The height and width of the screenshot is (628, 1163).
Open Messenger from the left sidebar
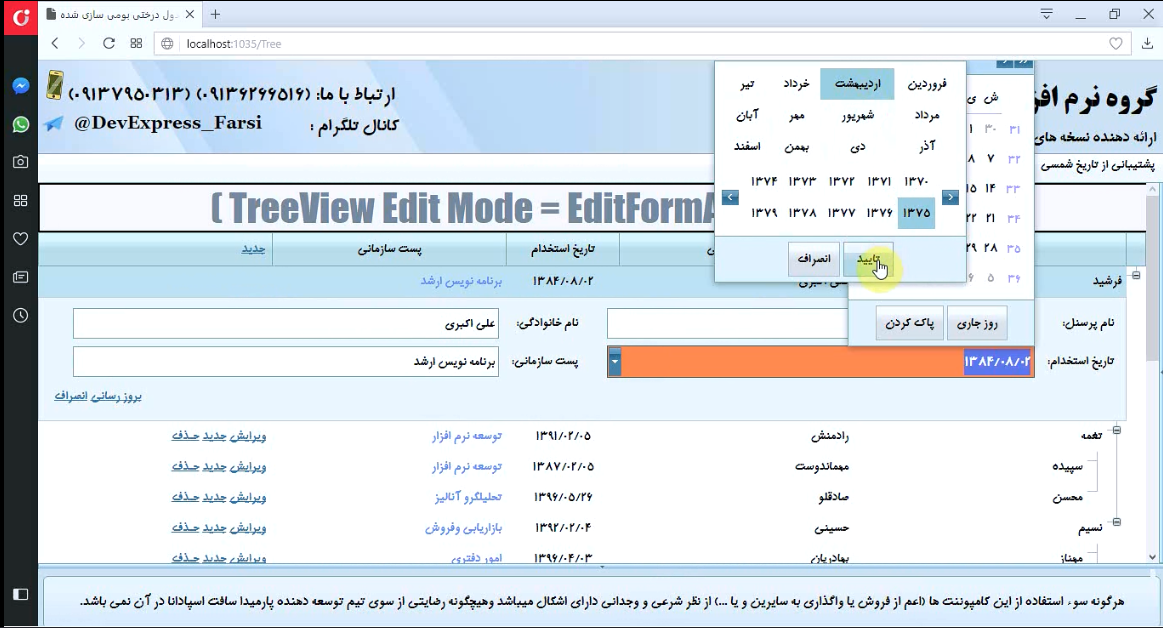pos(19,86)
